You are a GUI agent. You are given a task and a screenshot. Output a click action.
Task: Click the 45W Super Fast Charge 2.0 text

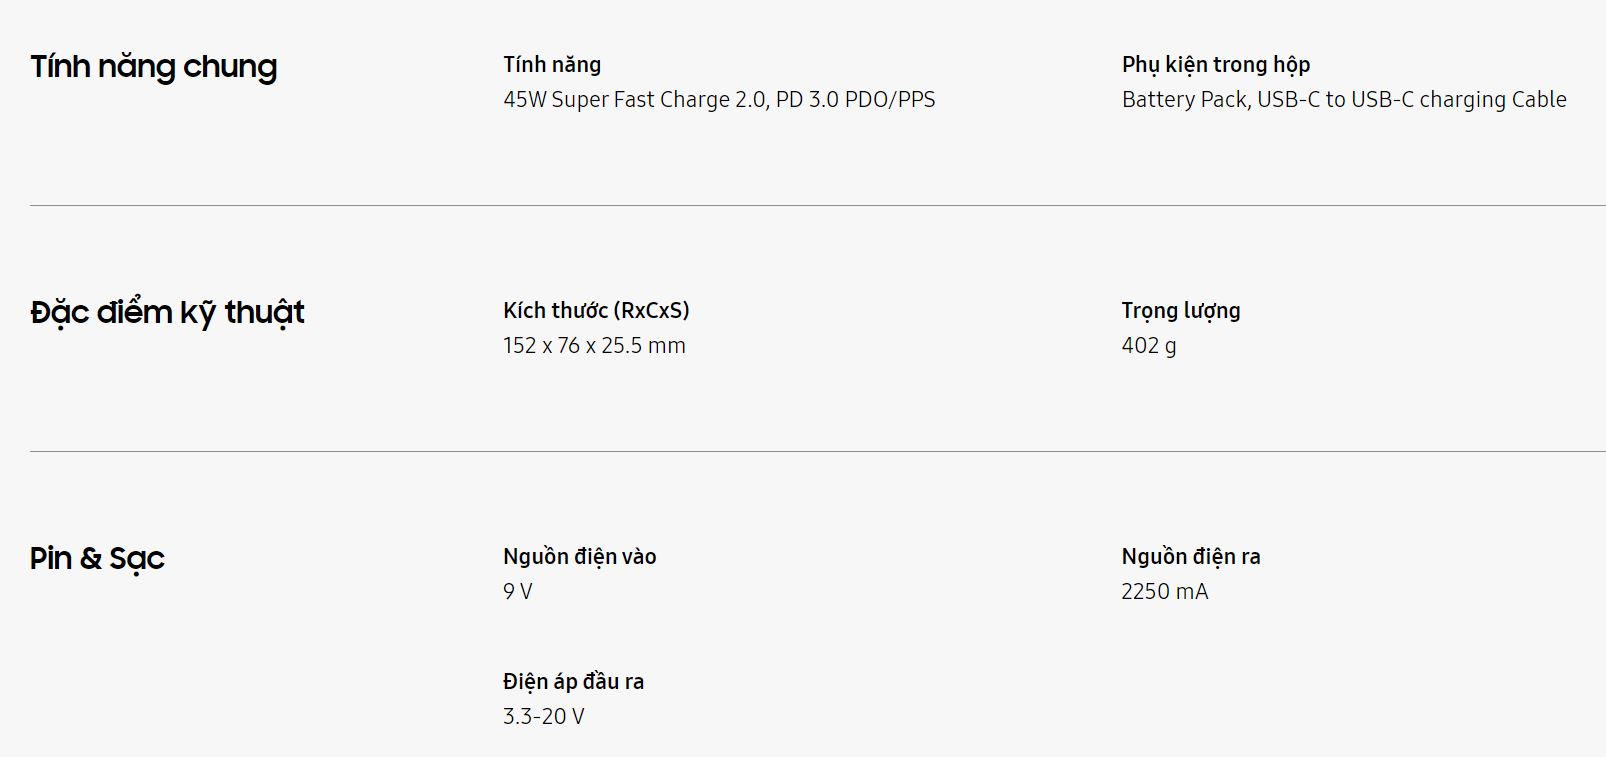click(x=634, y=99)
